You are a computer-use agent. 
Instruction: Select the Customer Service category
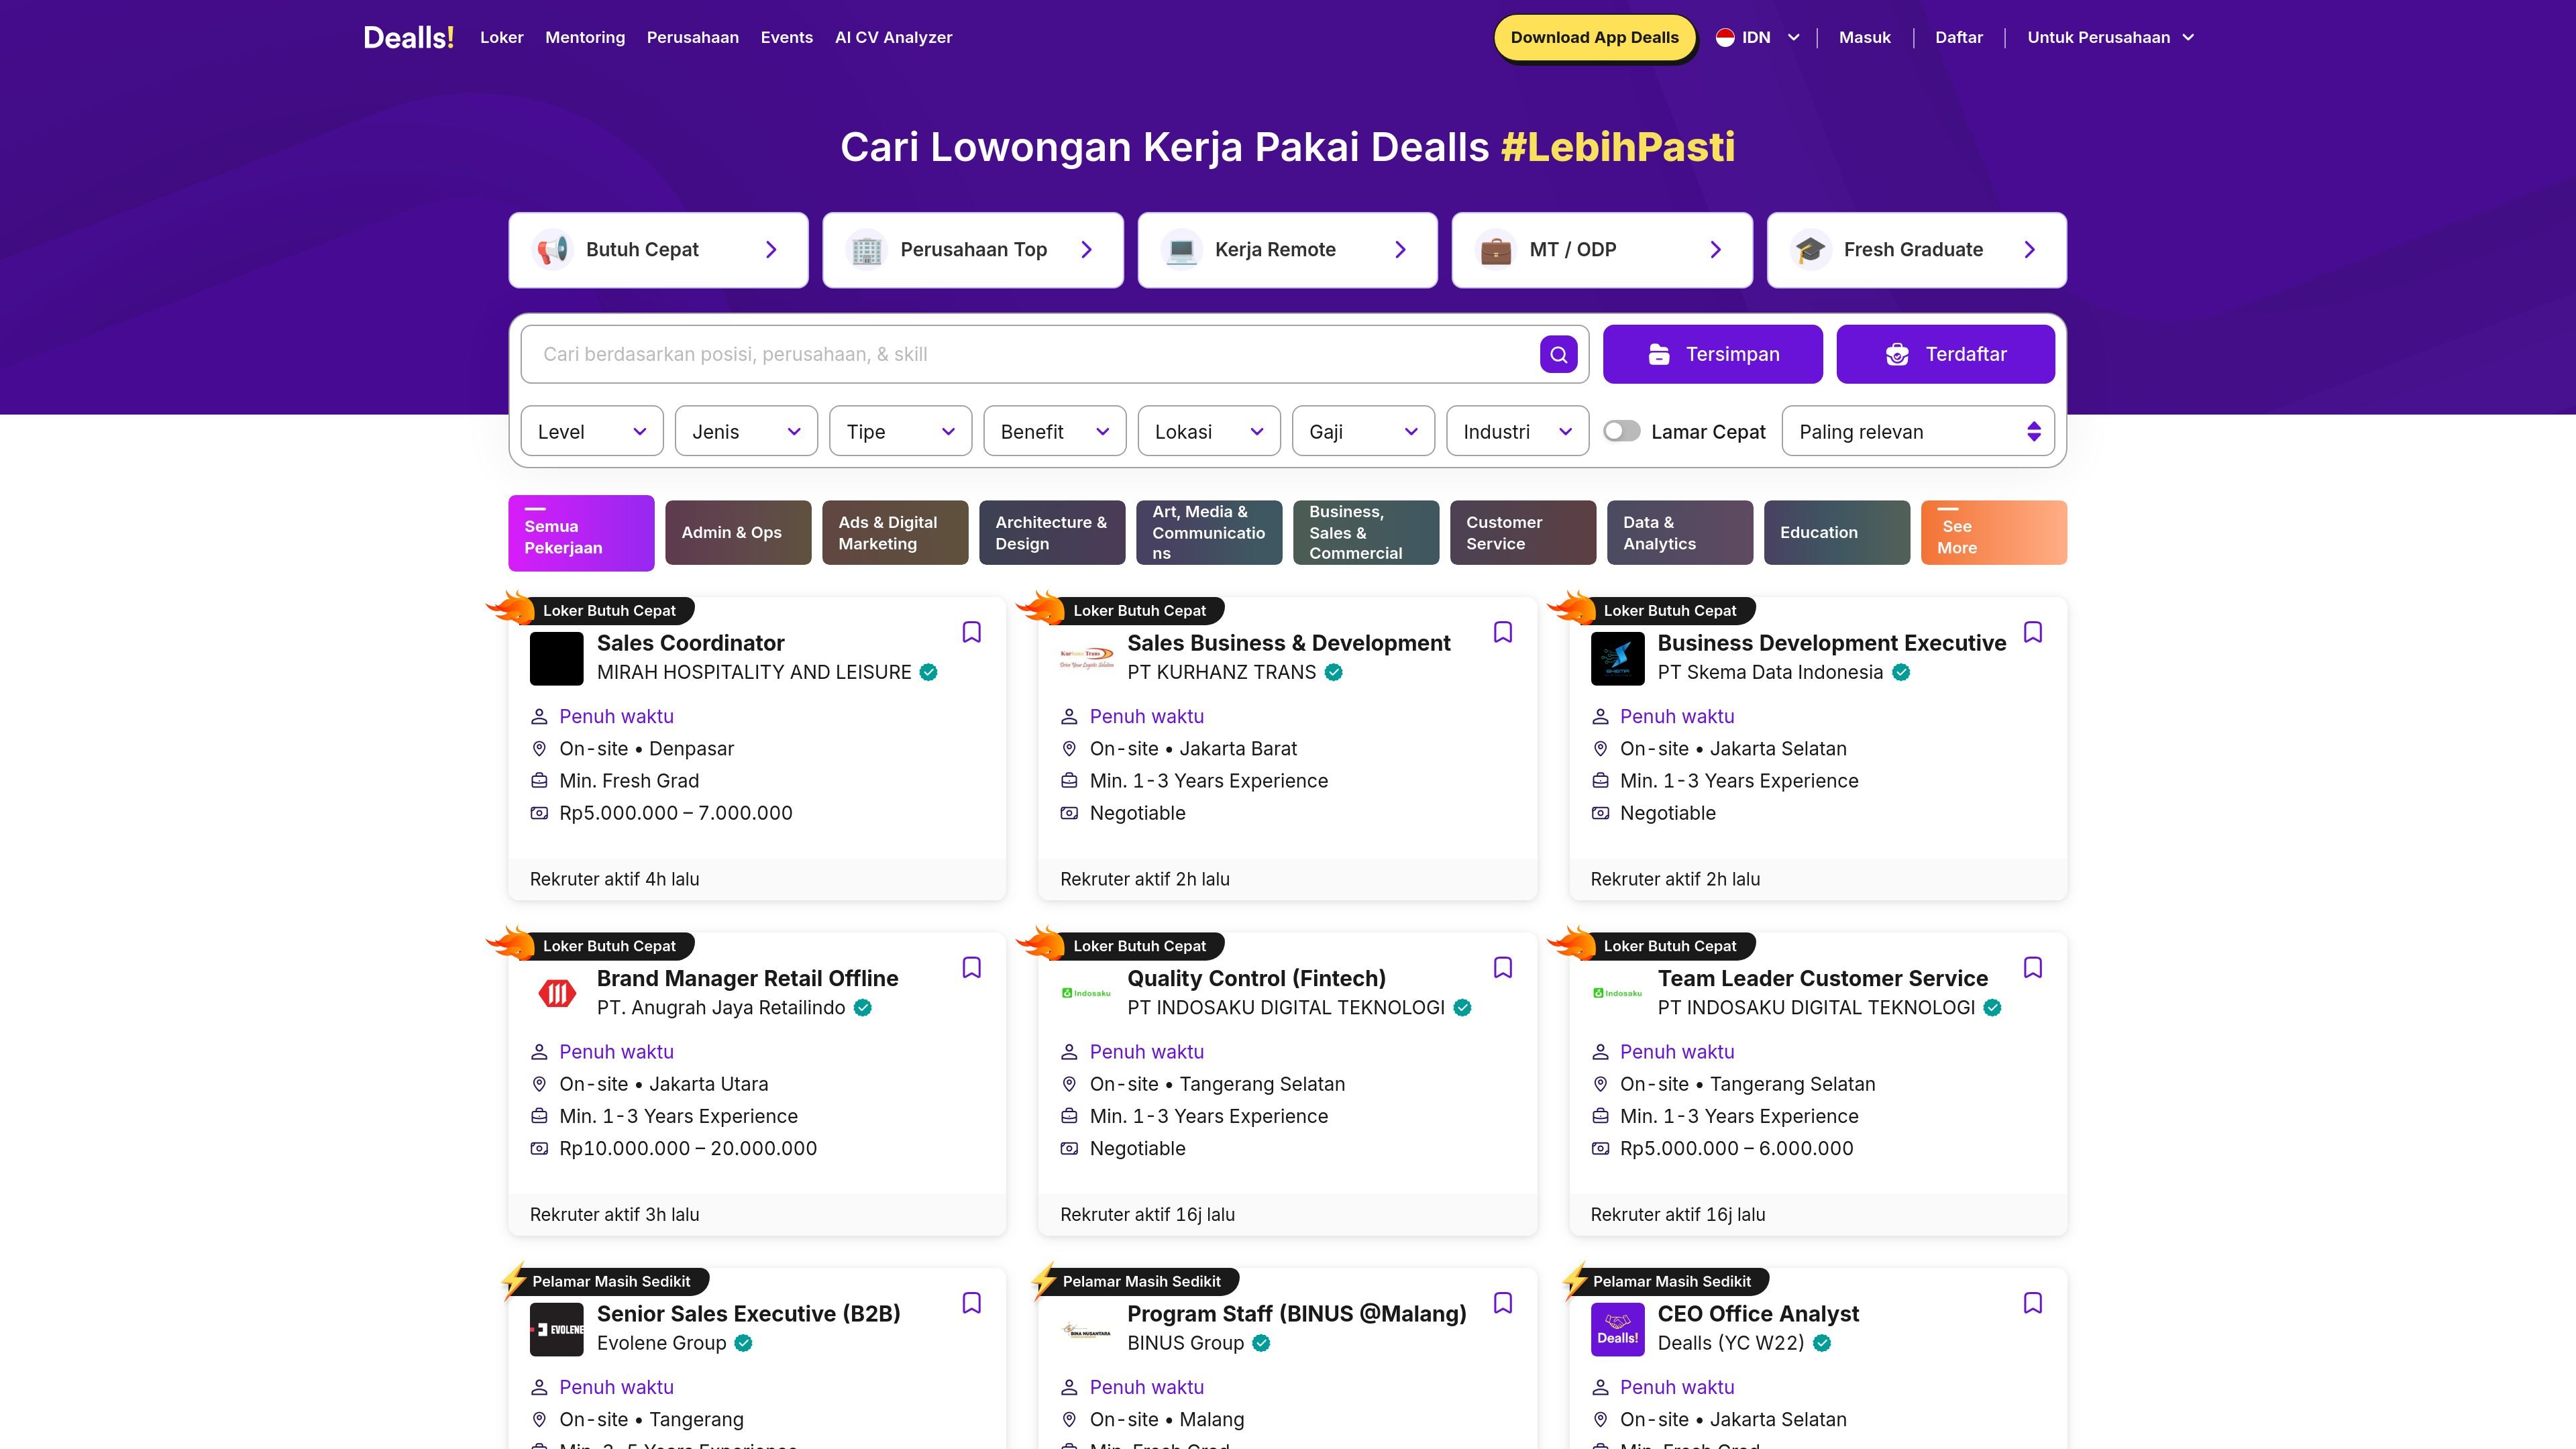(1523, 533)
